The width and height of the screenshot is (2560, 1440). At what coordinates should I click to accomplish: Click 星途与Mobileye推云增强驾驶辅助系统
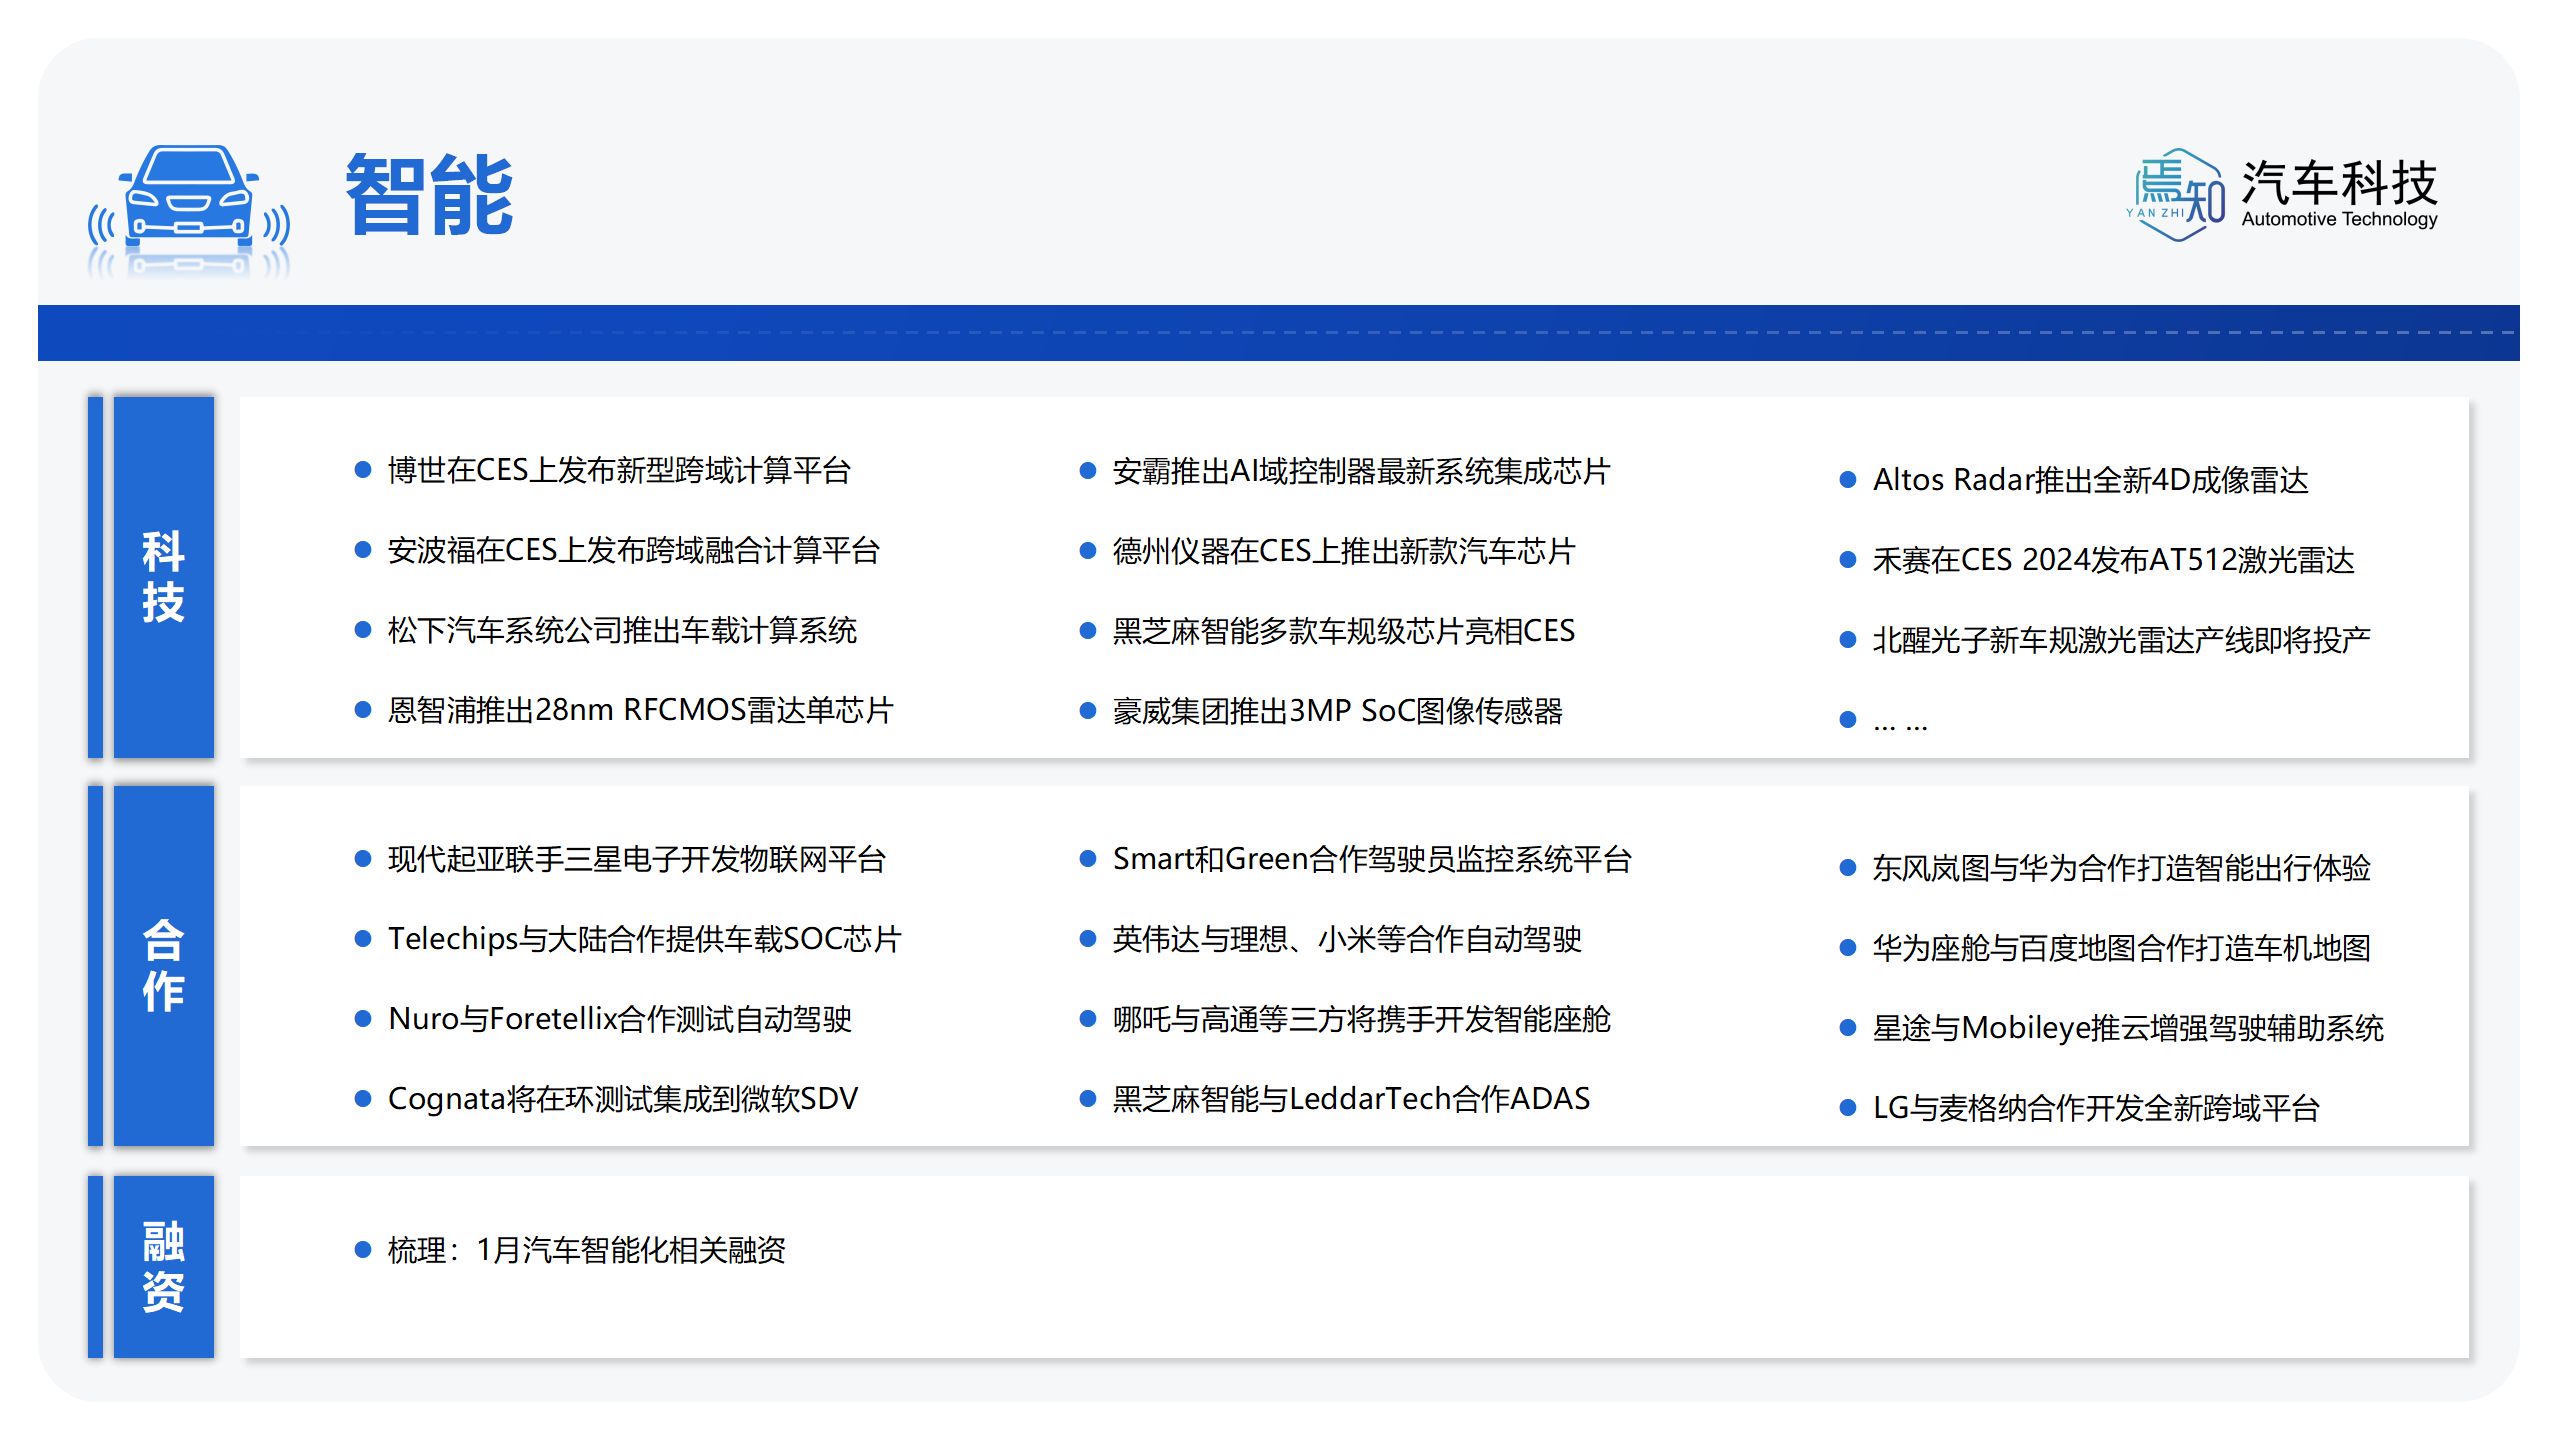tap(2128, 1028)
